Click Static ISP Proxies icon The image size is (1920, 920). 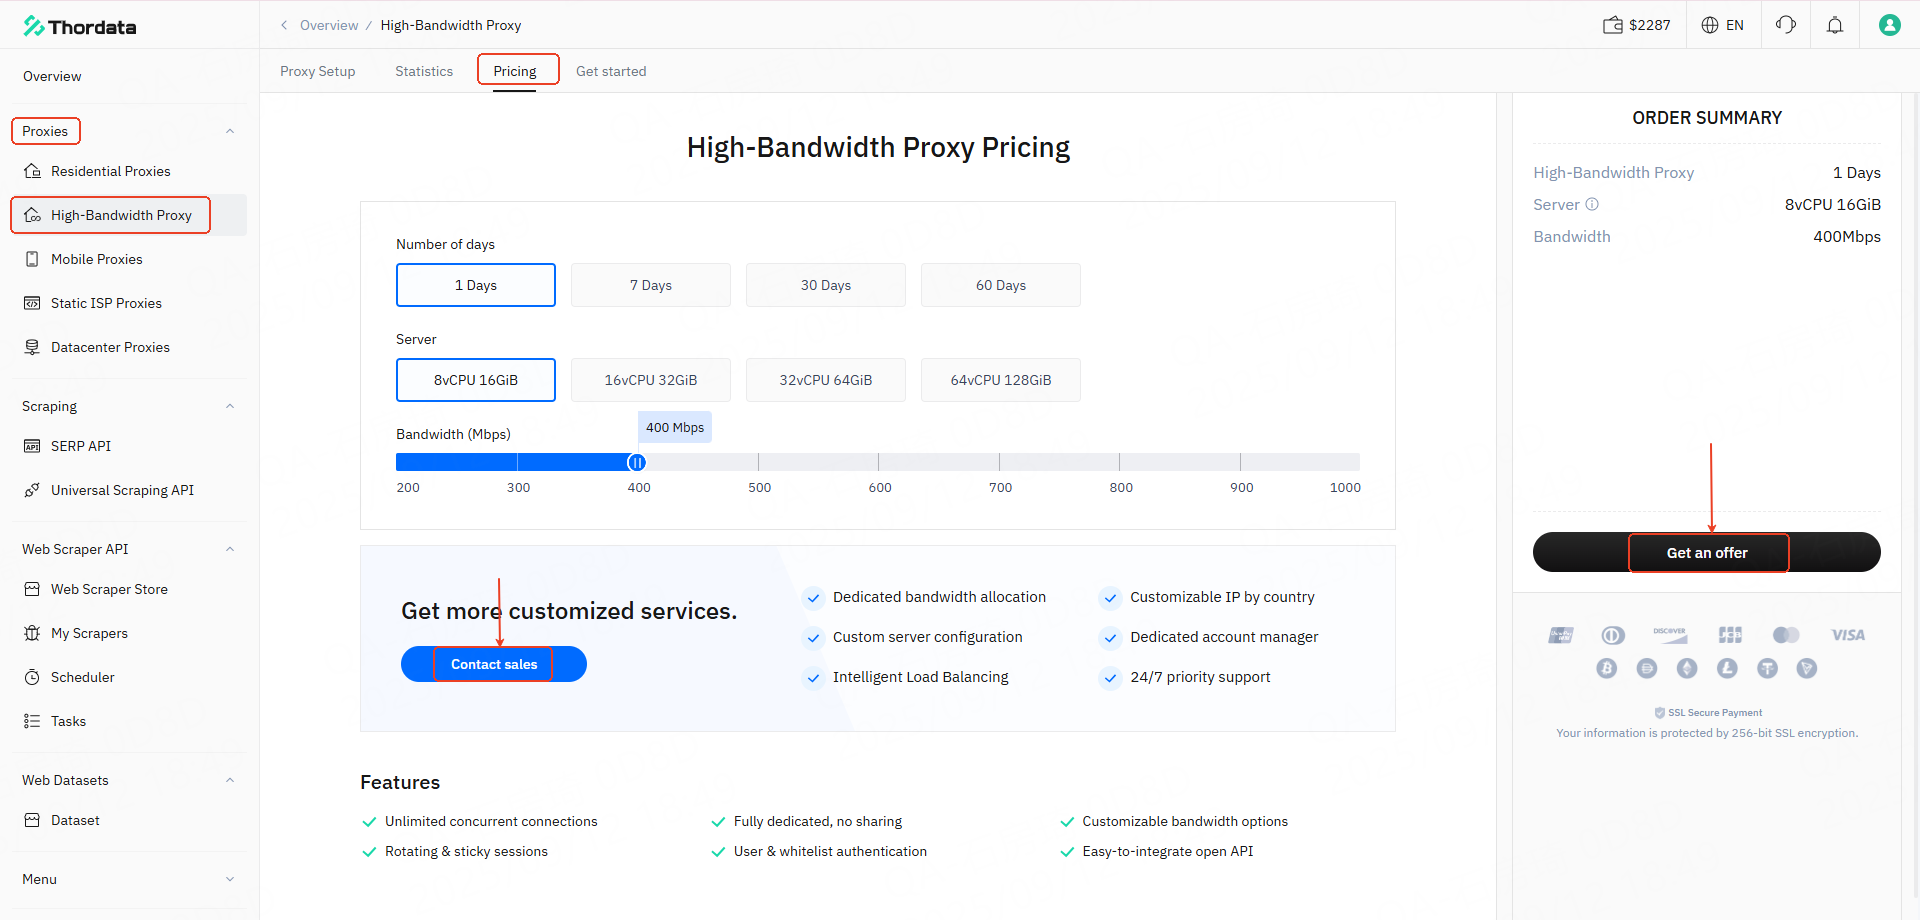click(33, 303)
